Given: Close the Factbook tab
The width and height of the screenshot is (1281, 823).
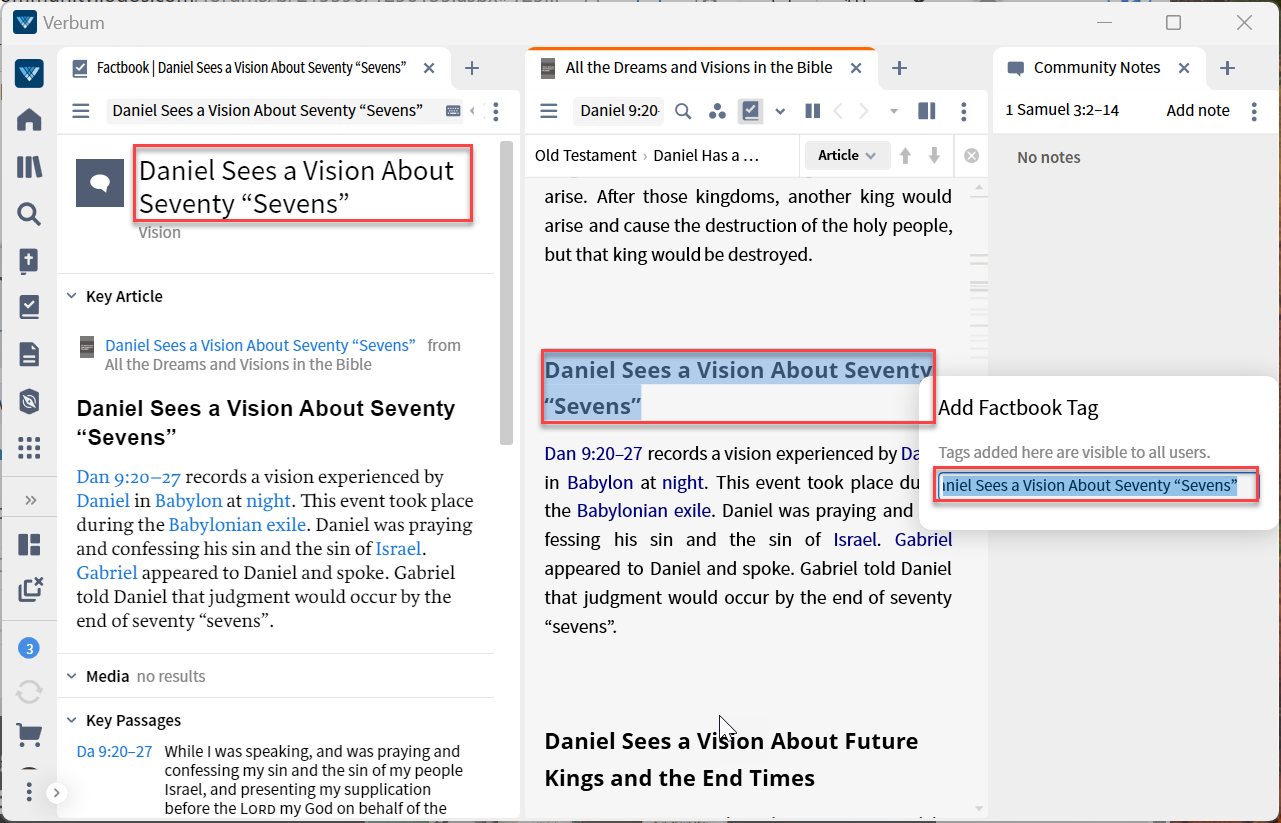Looking at the screenshot, I should (x=429, y=68).
